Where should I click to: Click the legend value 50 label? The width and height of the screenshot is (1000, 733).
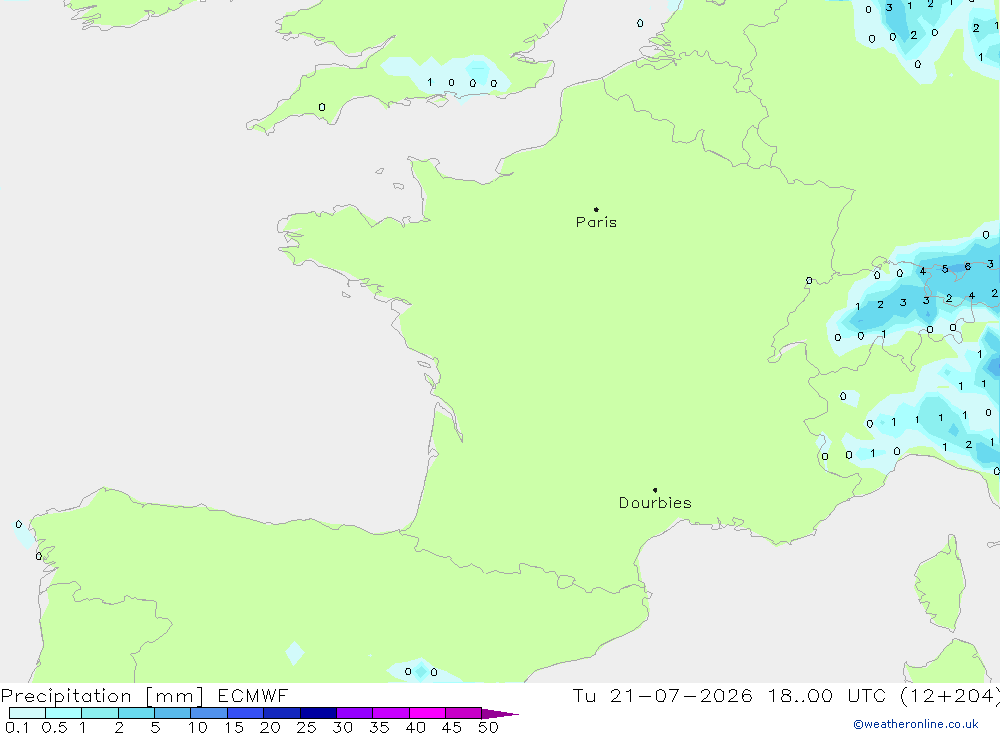(488, 727)
